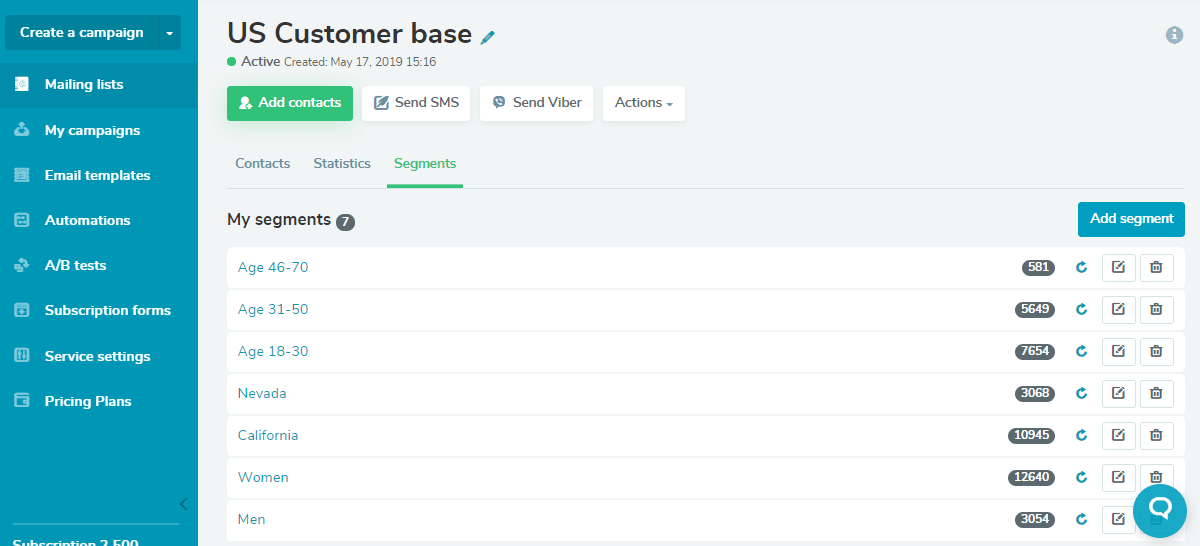Refresh the Age 46-70 segment count

pyautogui.click(x=1081, y=267)
